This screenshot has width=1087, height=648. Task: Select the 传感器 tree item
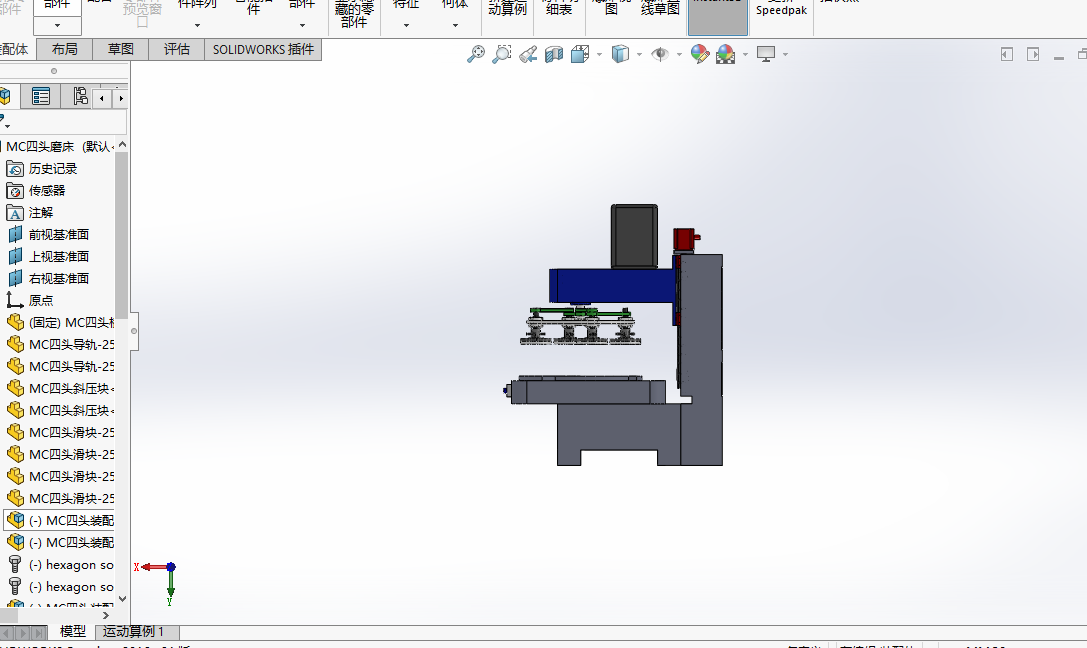[47, 190]
